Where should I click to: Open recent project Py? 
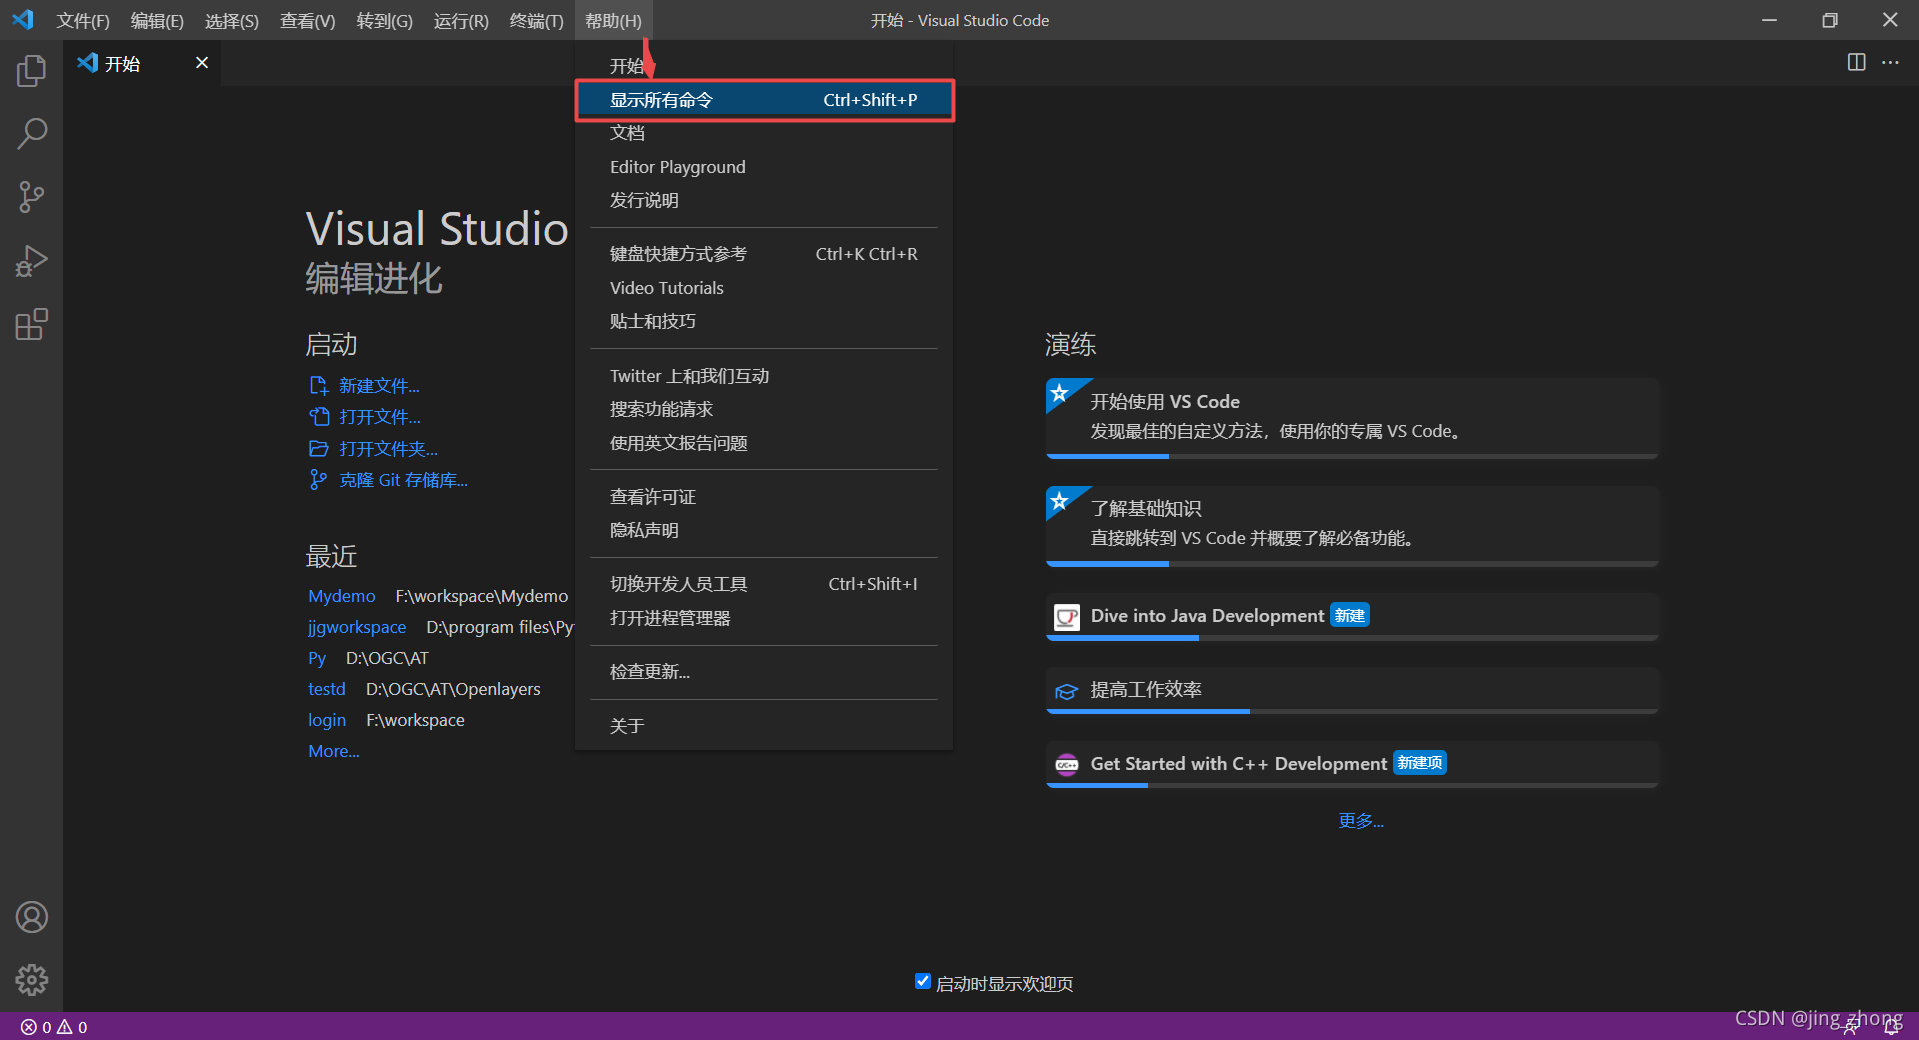pyautogui.click(x=317, y=658)
